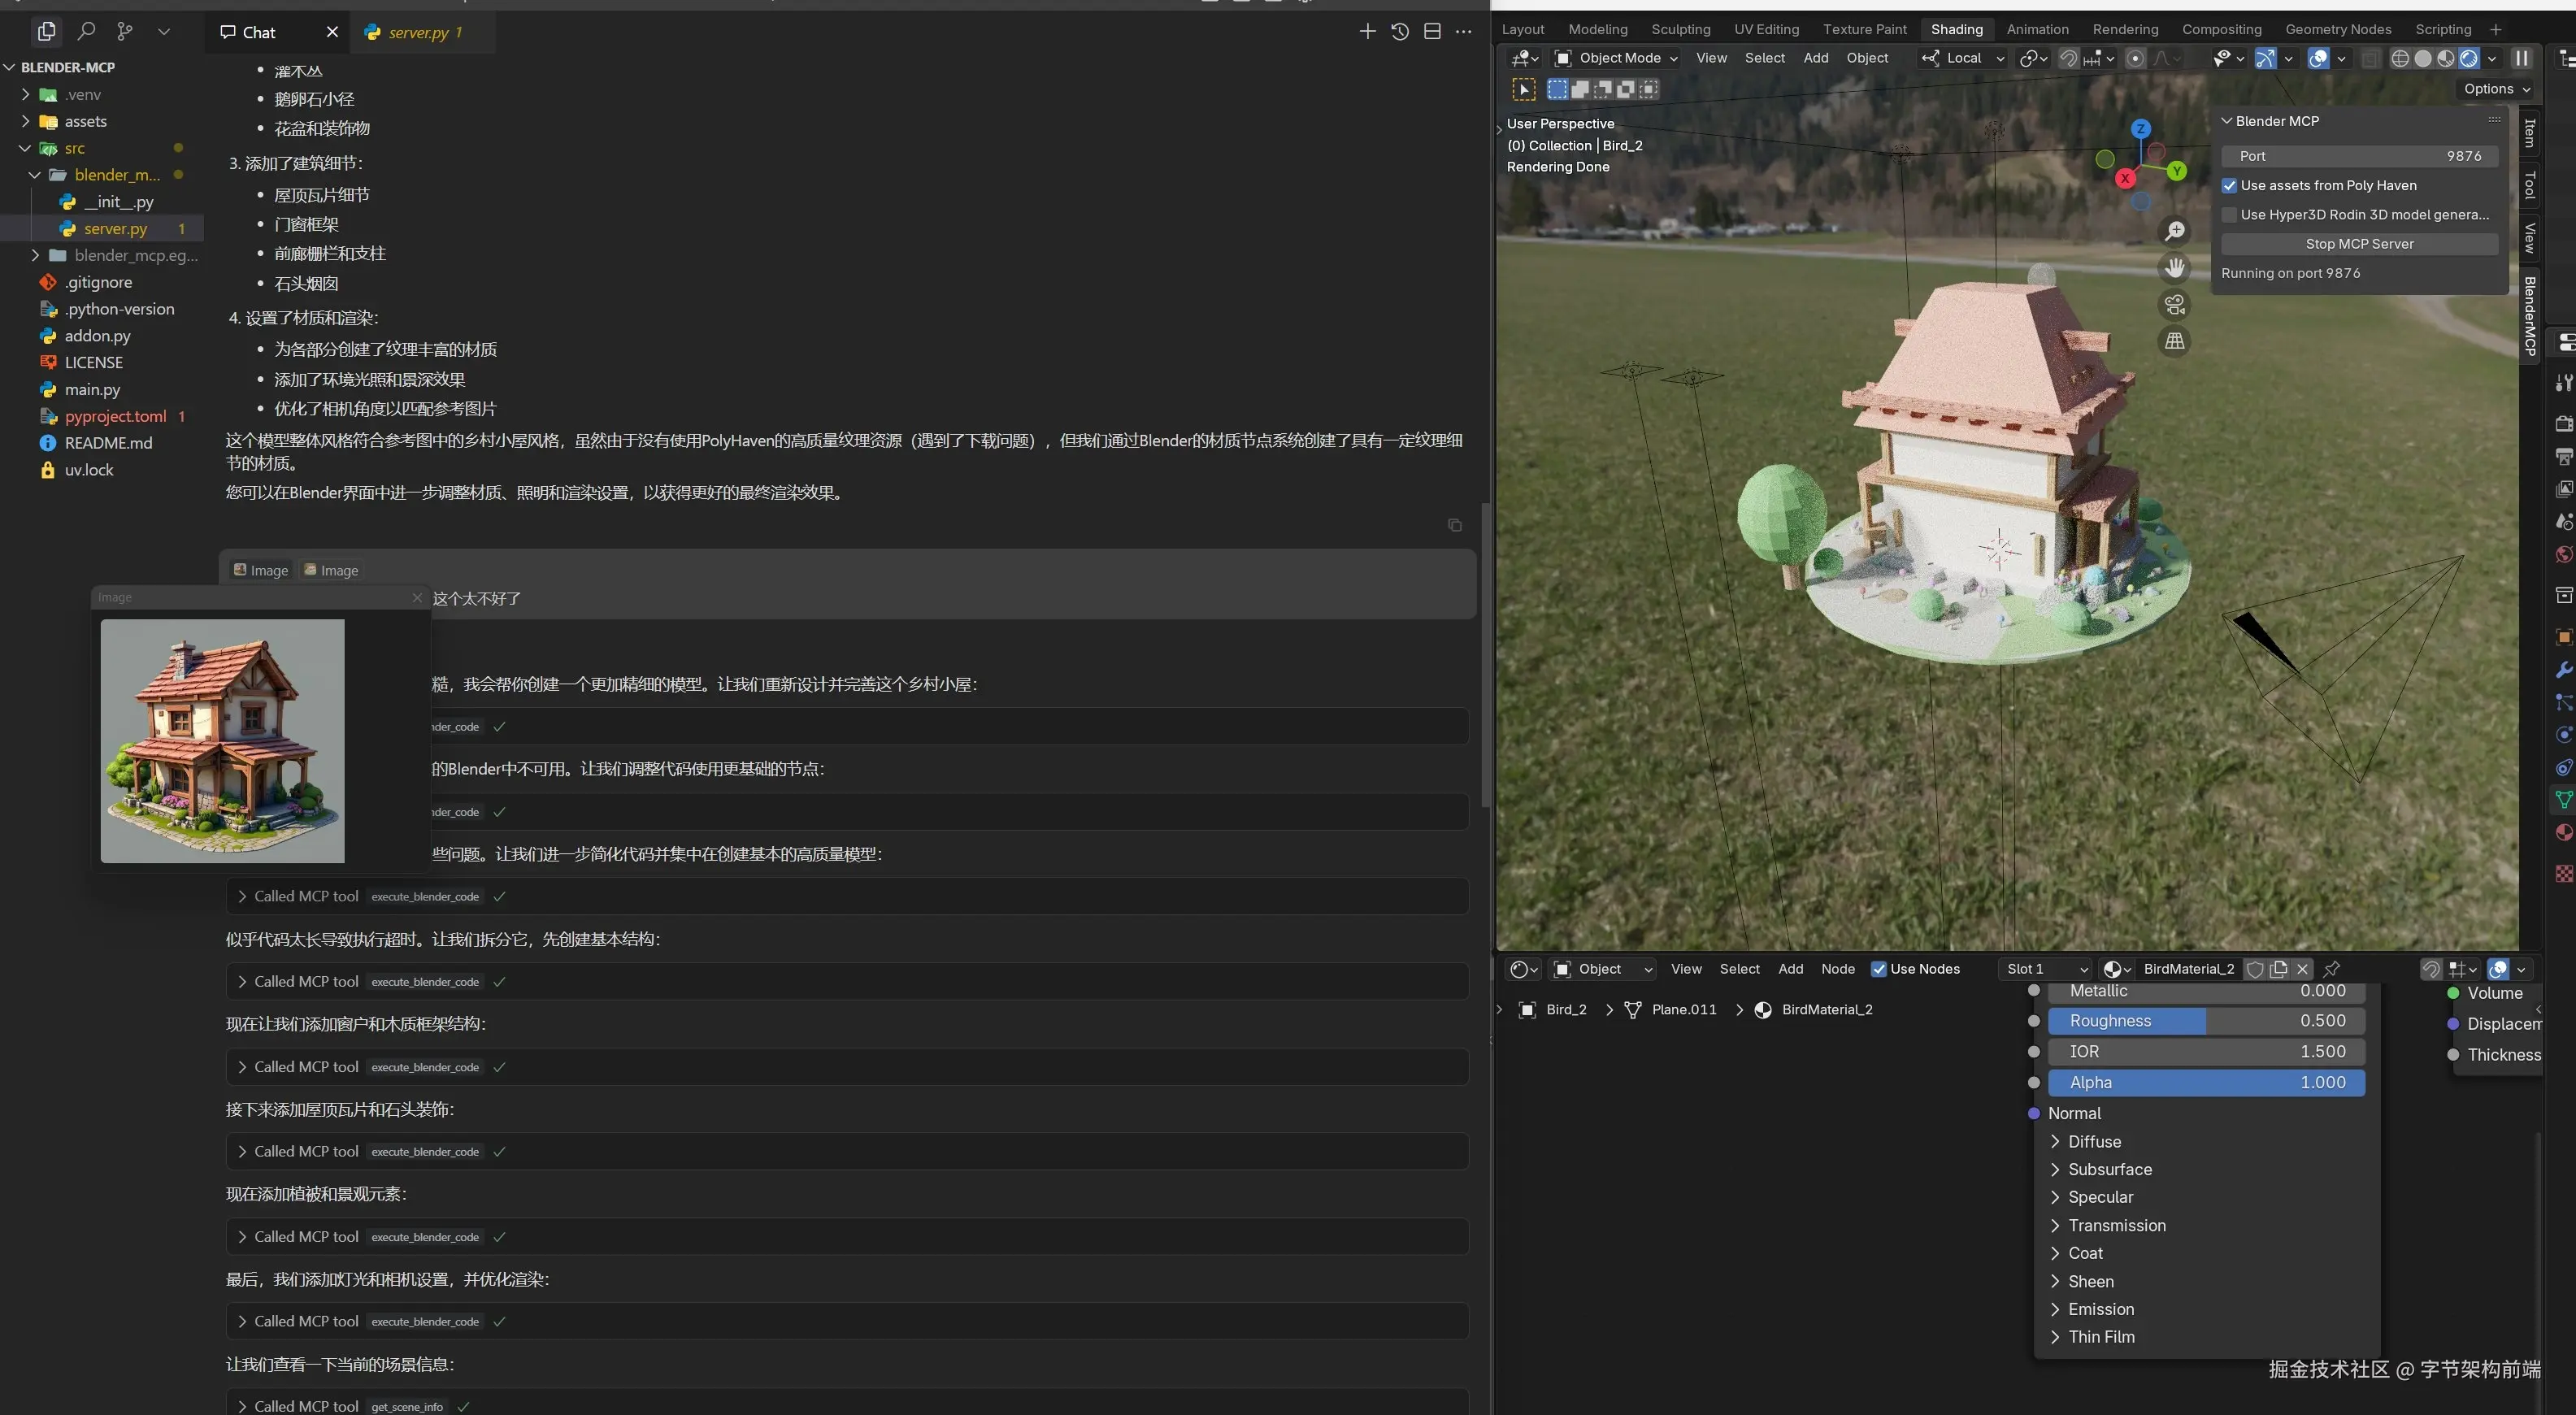Click the zoom view magnifier icon
The width and height of the screenshot is (2576, 1415).
[x=2174, y=232]
